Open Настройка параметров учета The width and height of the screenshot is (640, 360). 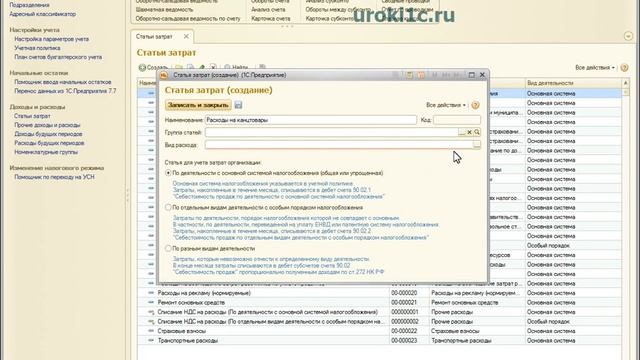[x=51, y=39]
